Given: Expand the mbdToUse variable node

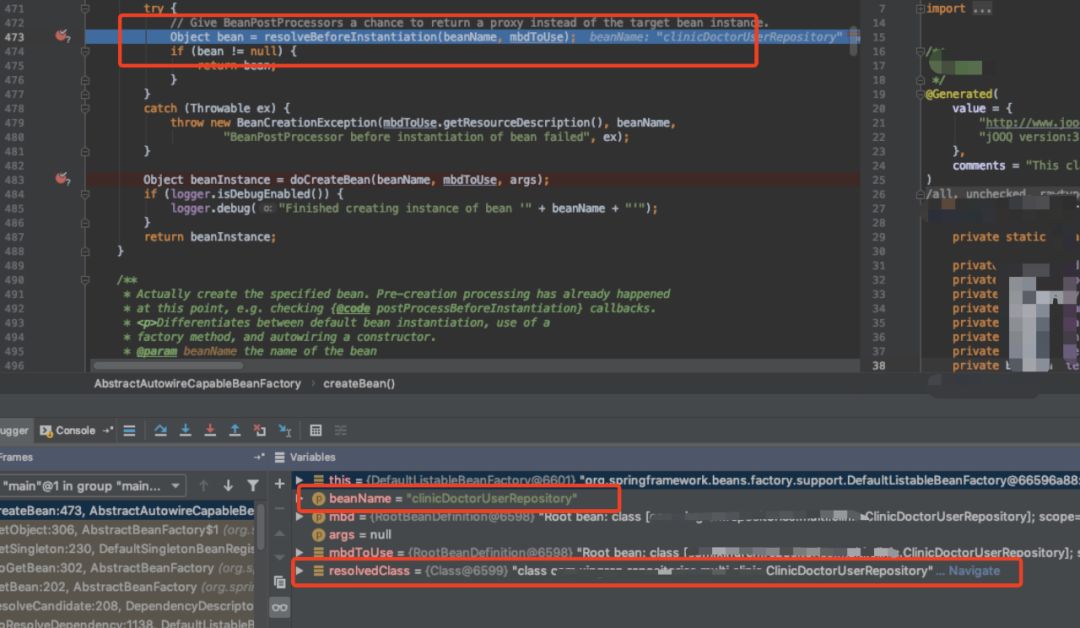Looking at the screenshot, I should click(301, 553).
